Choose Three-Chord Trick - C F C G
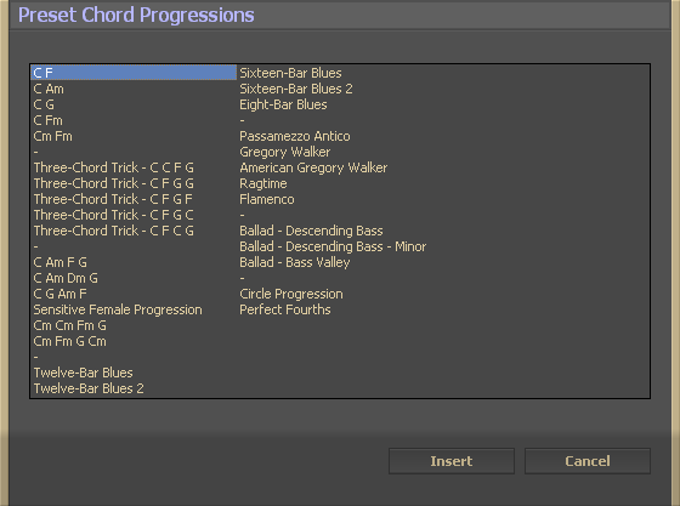680x506 pixels. 114,231
